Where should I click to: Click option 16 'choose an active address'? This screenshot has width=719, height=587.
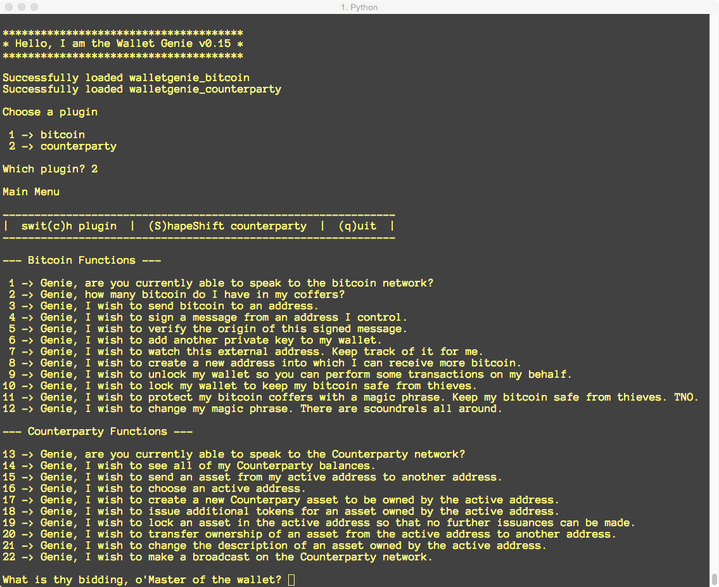(x=155, y=489)
